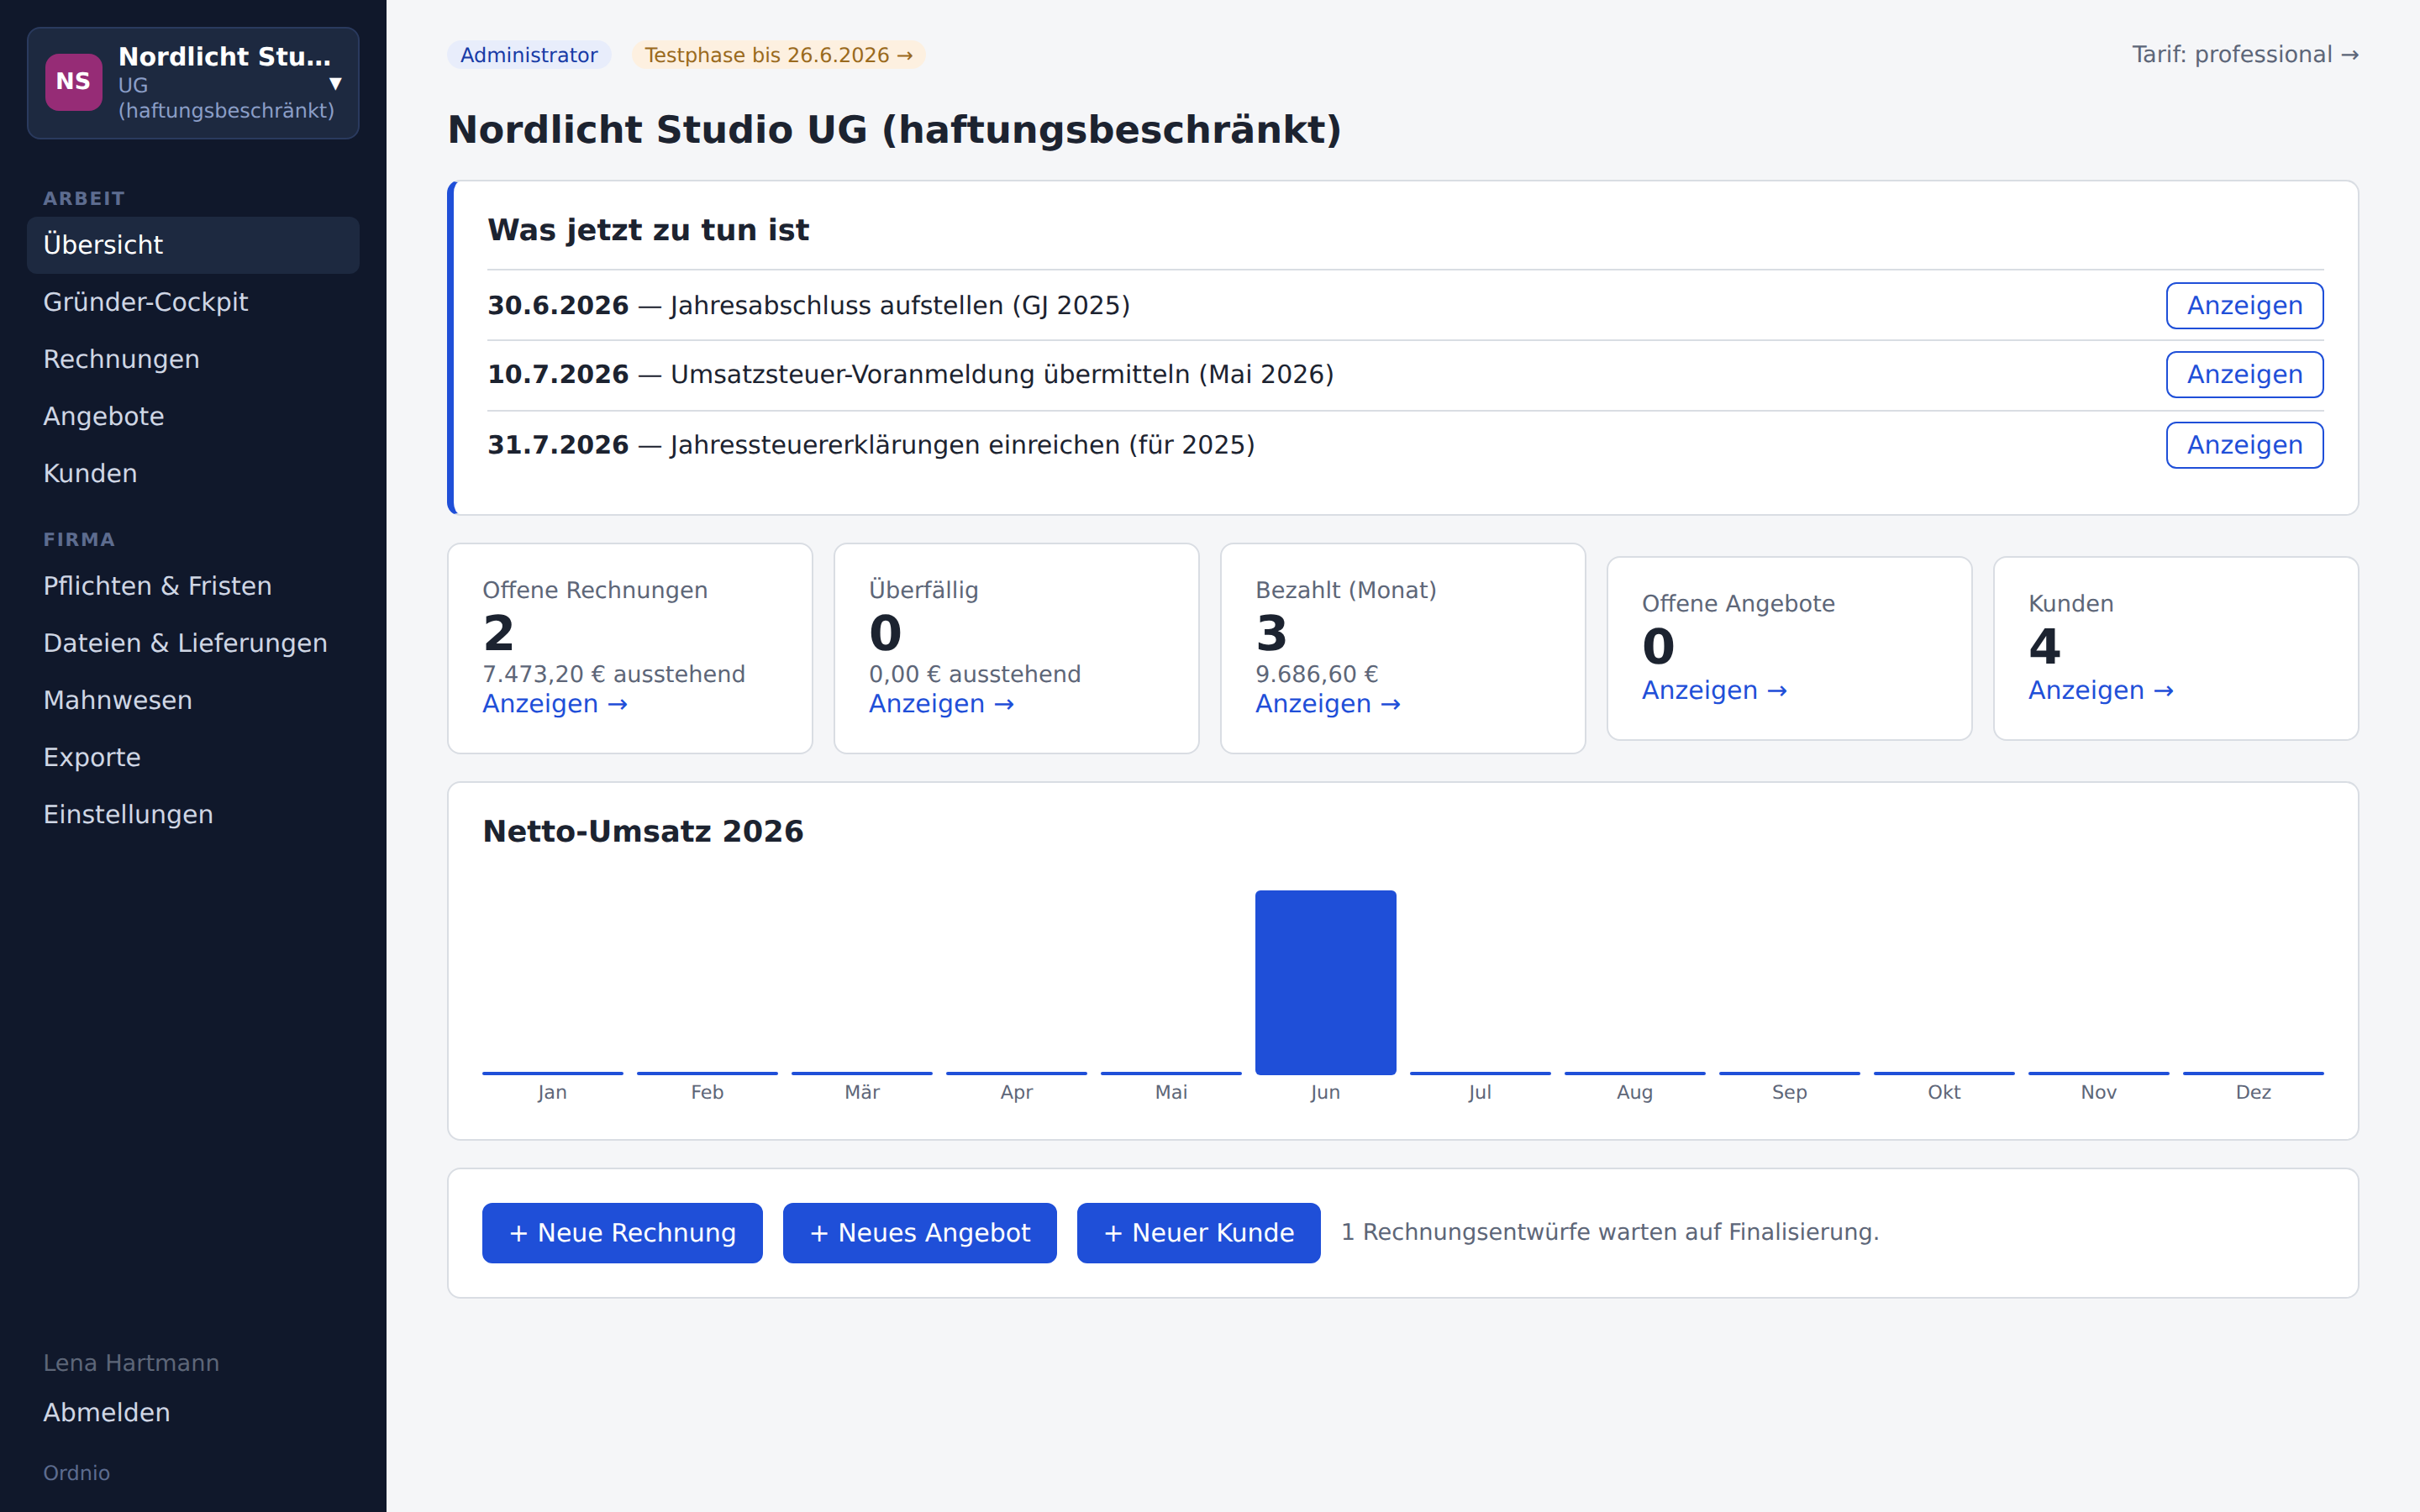
Task: Click Abmelden to log out
Action: 106,1412
